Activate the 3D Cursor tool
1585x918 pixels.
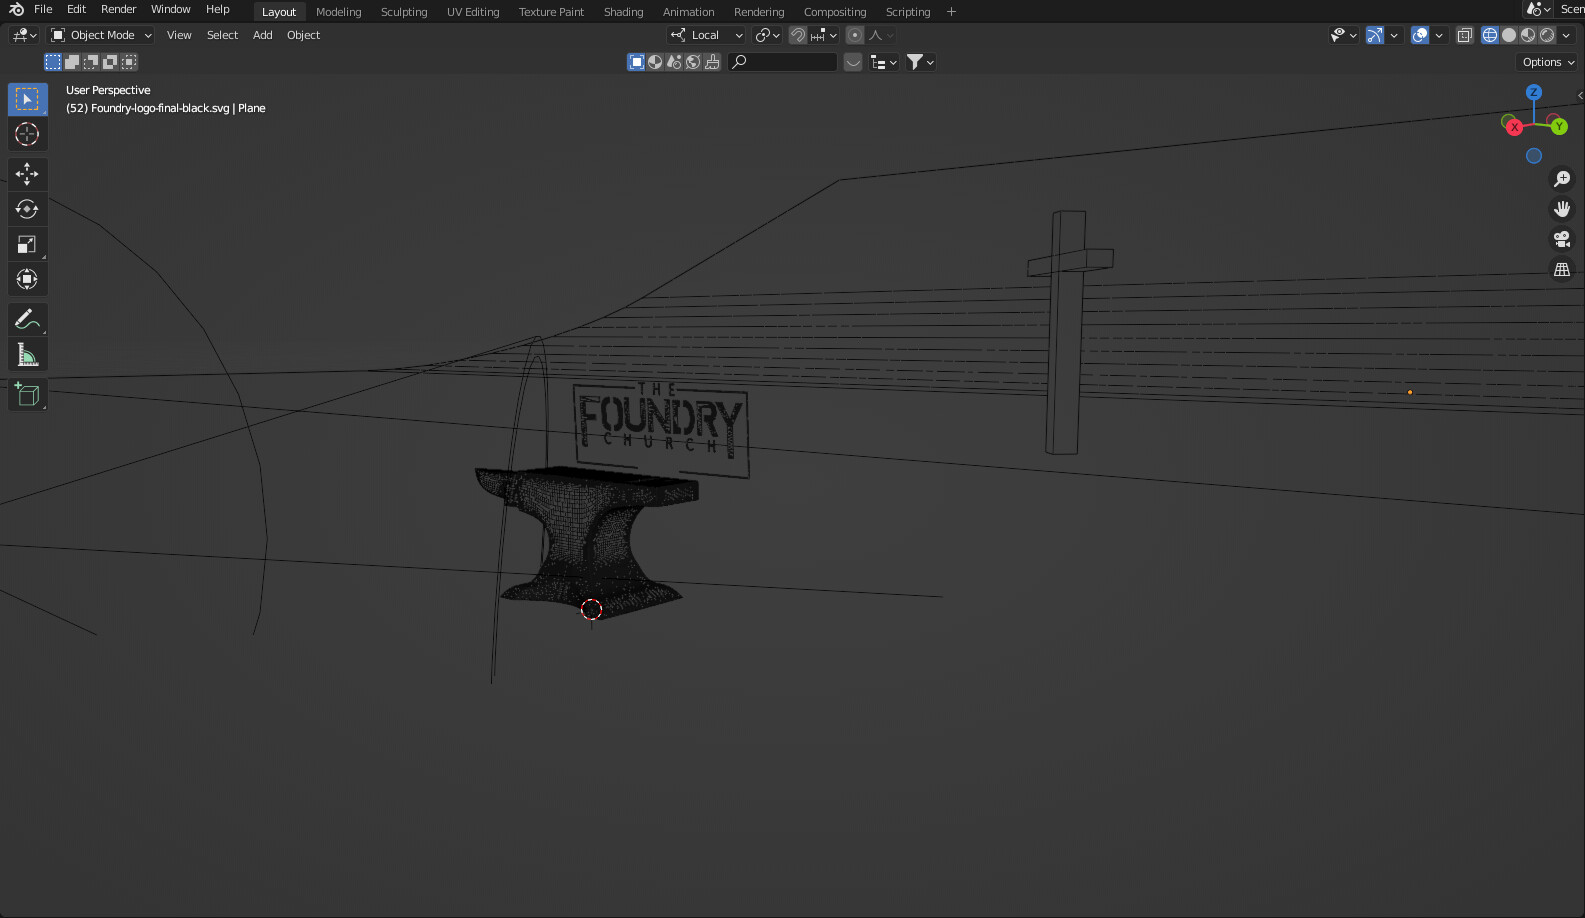[27, 134]
